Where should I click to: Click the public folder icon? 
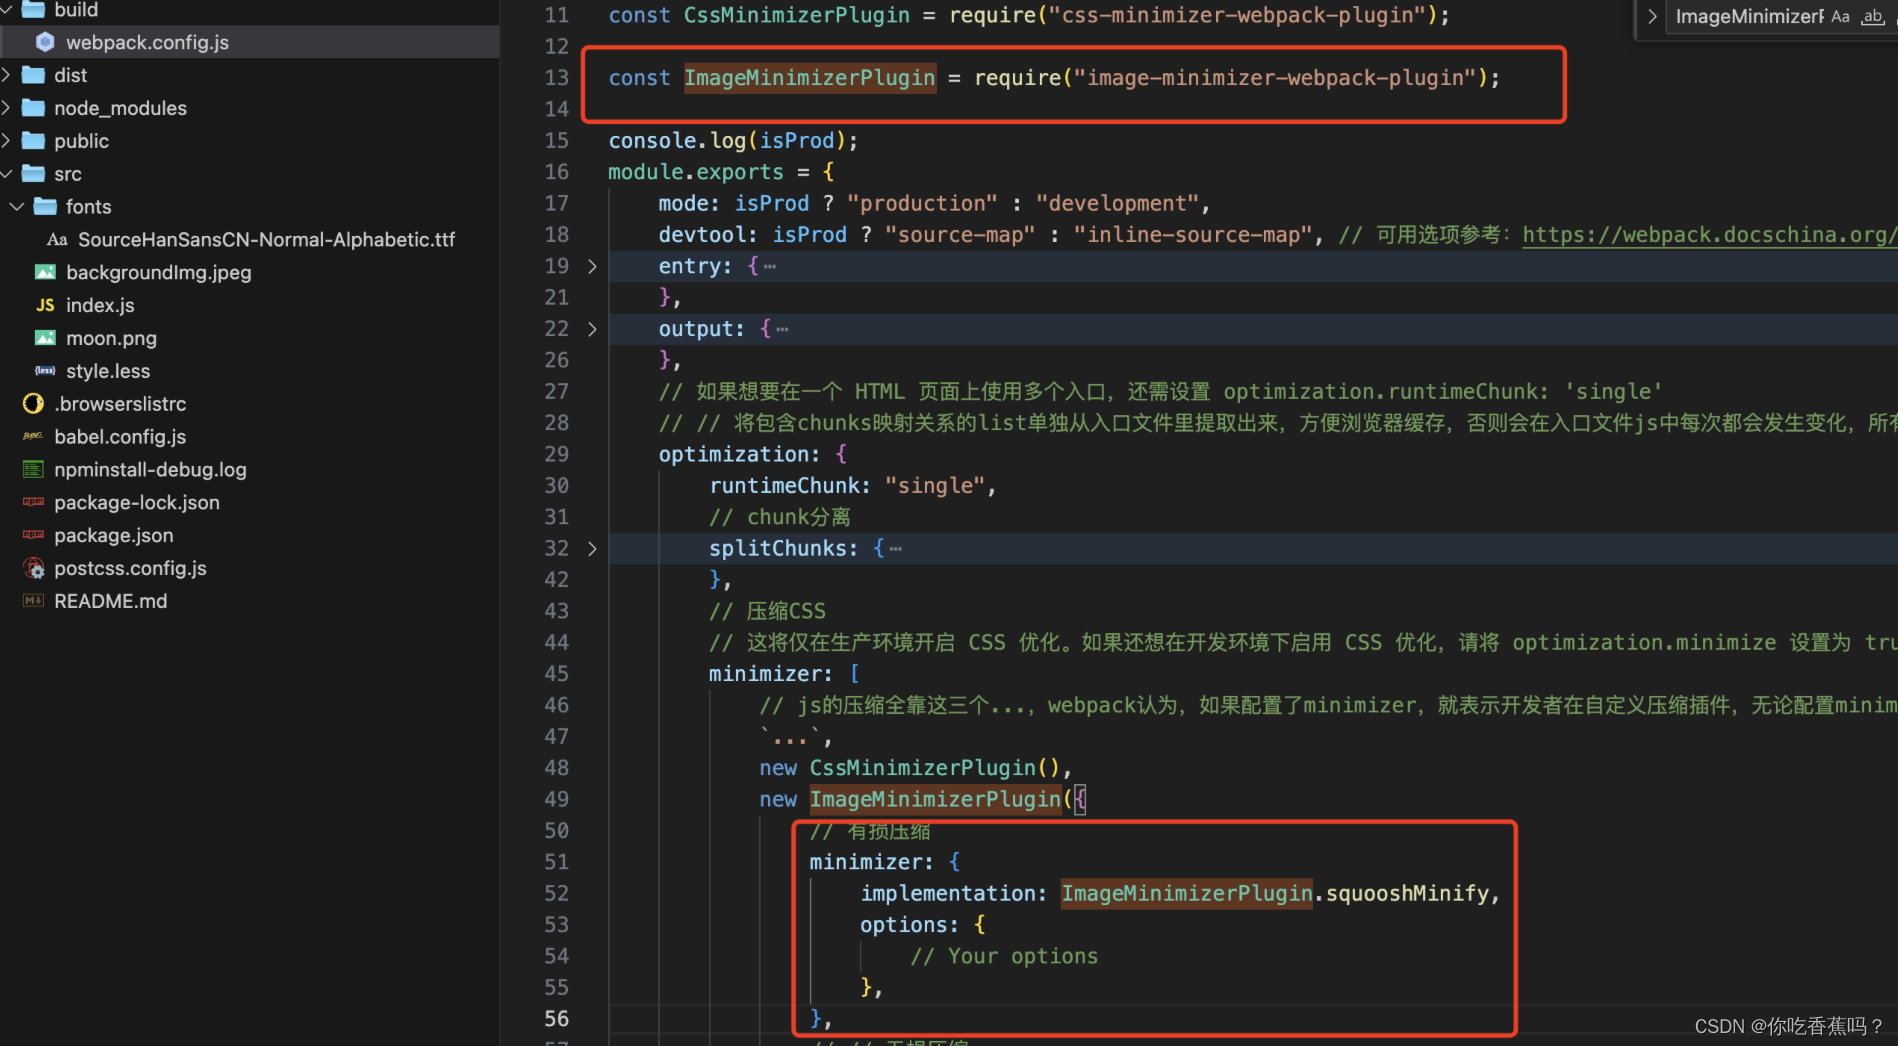coord(33,141)
